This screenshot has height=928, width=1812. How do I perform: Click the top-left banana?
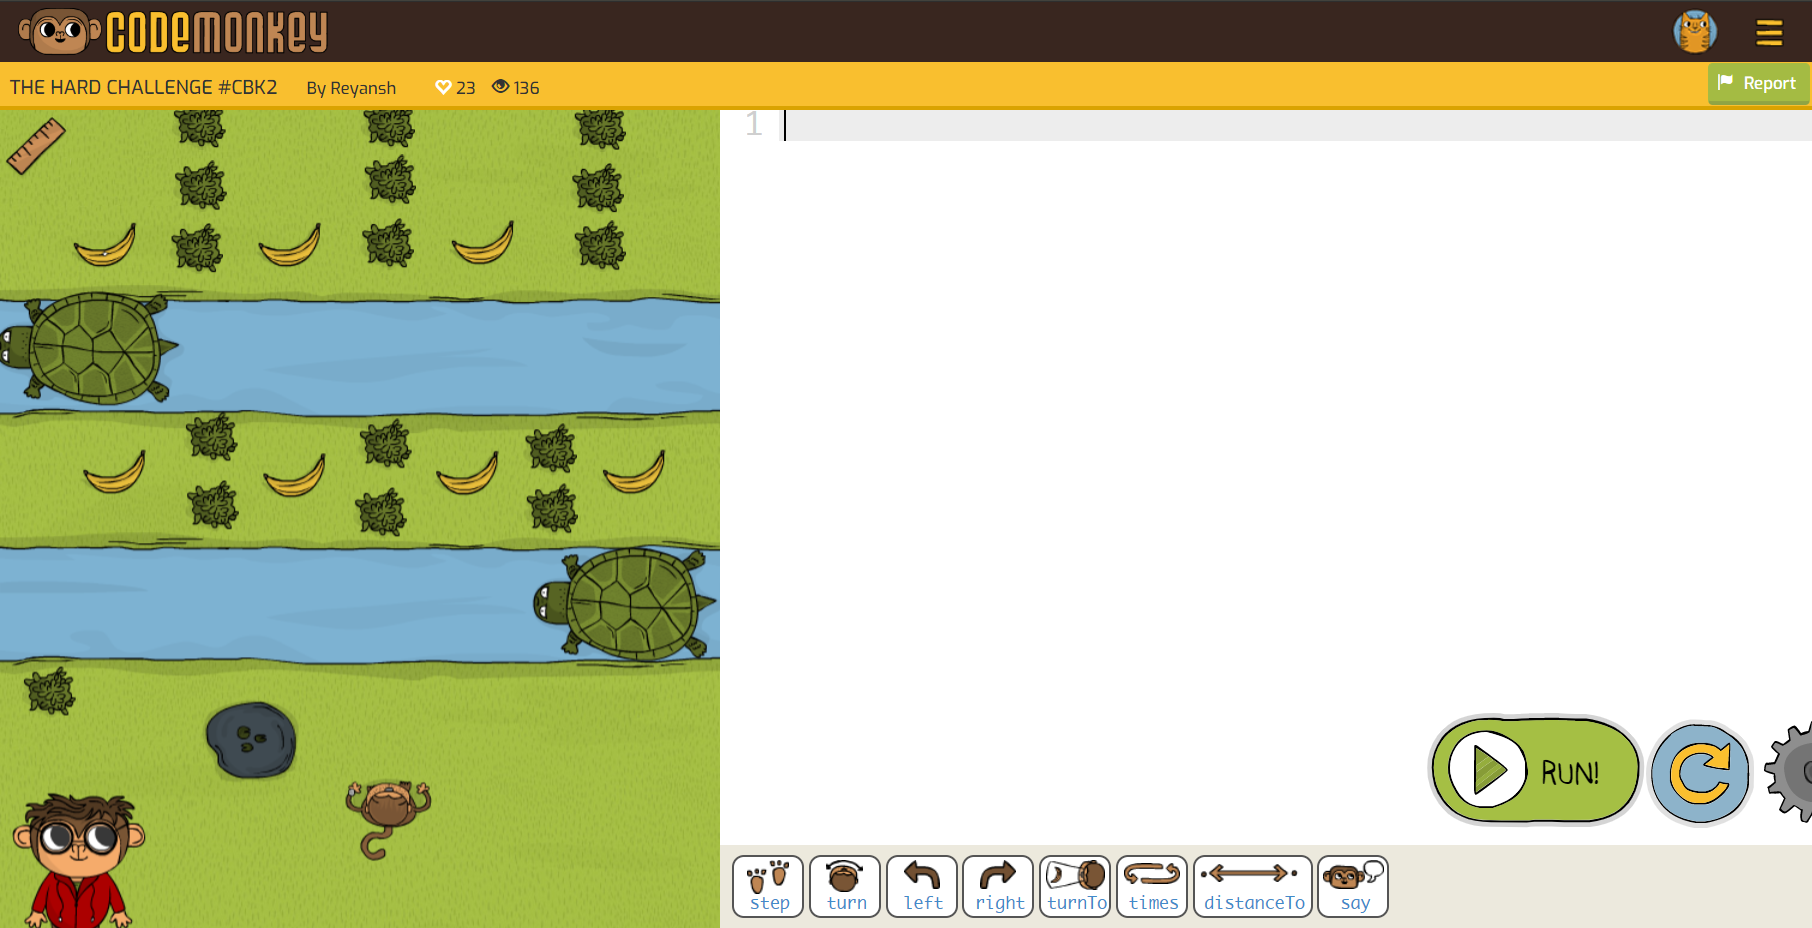click(x=105, y=246)
